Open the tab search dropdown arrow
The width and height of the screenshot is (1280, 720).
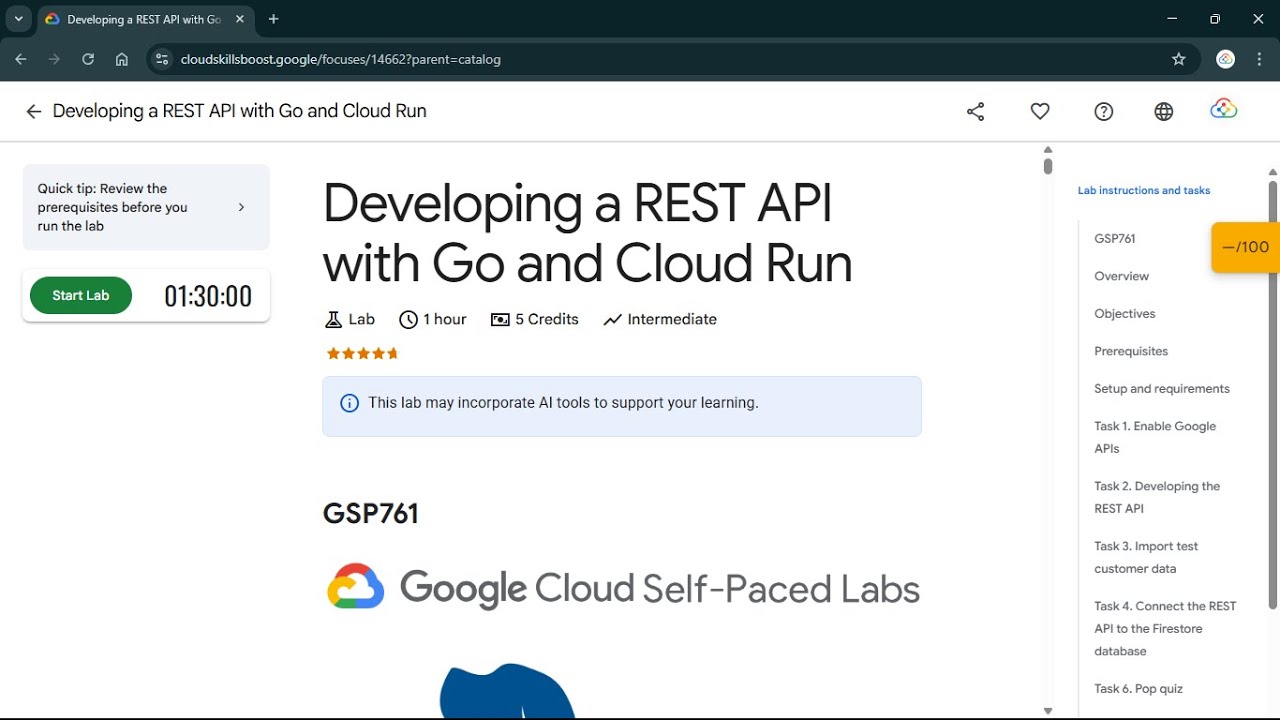click(18, 19)
